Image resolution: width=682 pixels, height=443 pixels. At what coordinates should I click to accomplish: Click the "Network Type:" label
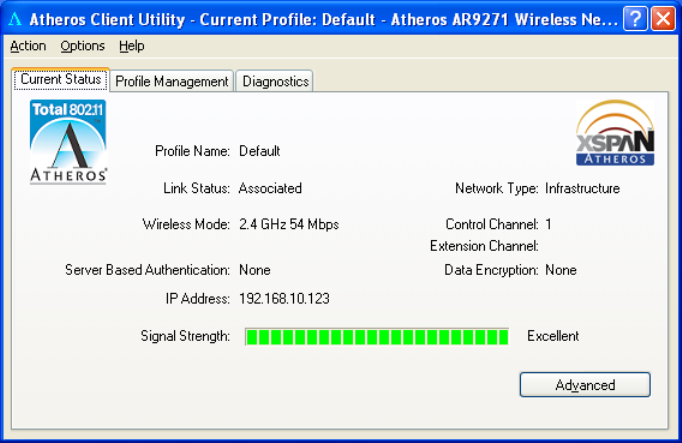coord(497,188)
